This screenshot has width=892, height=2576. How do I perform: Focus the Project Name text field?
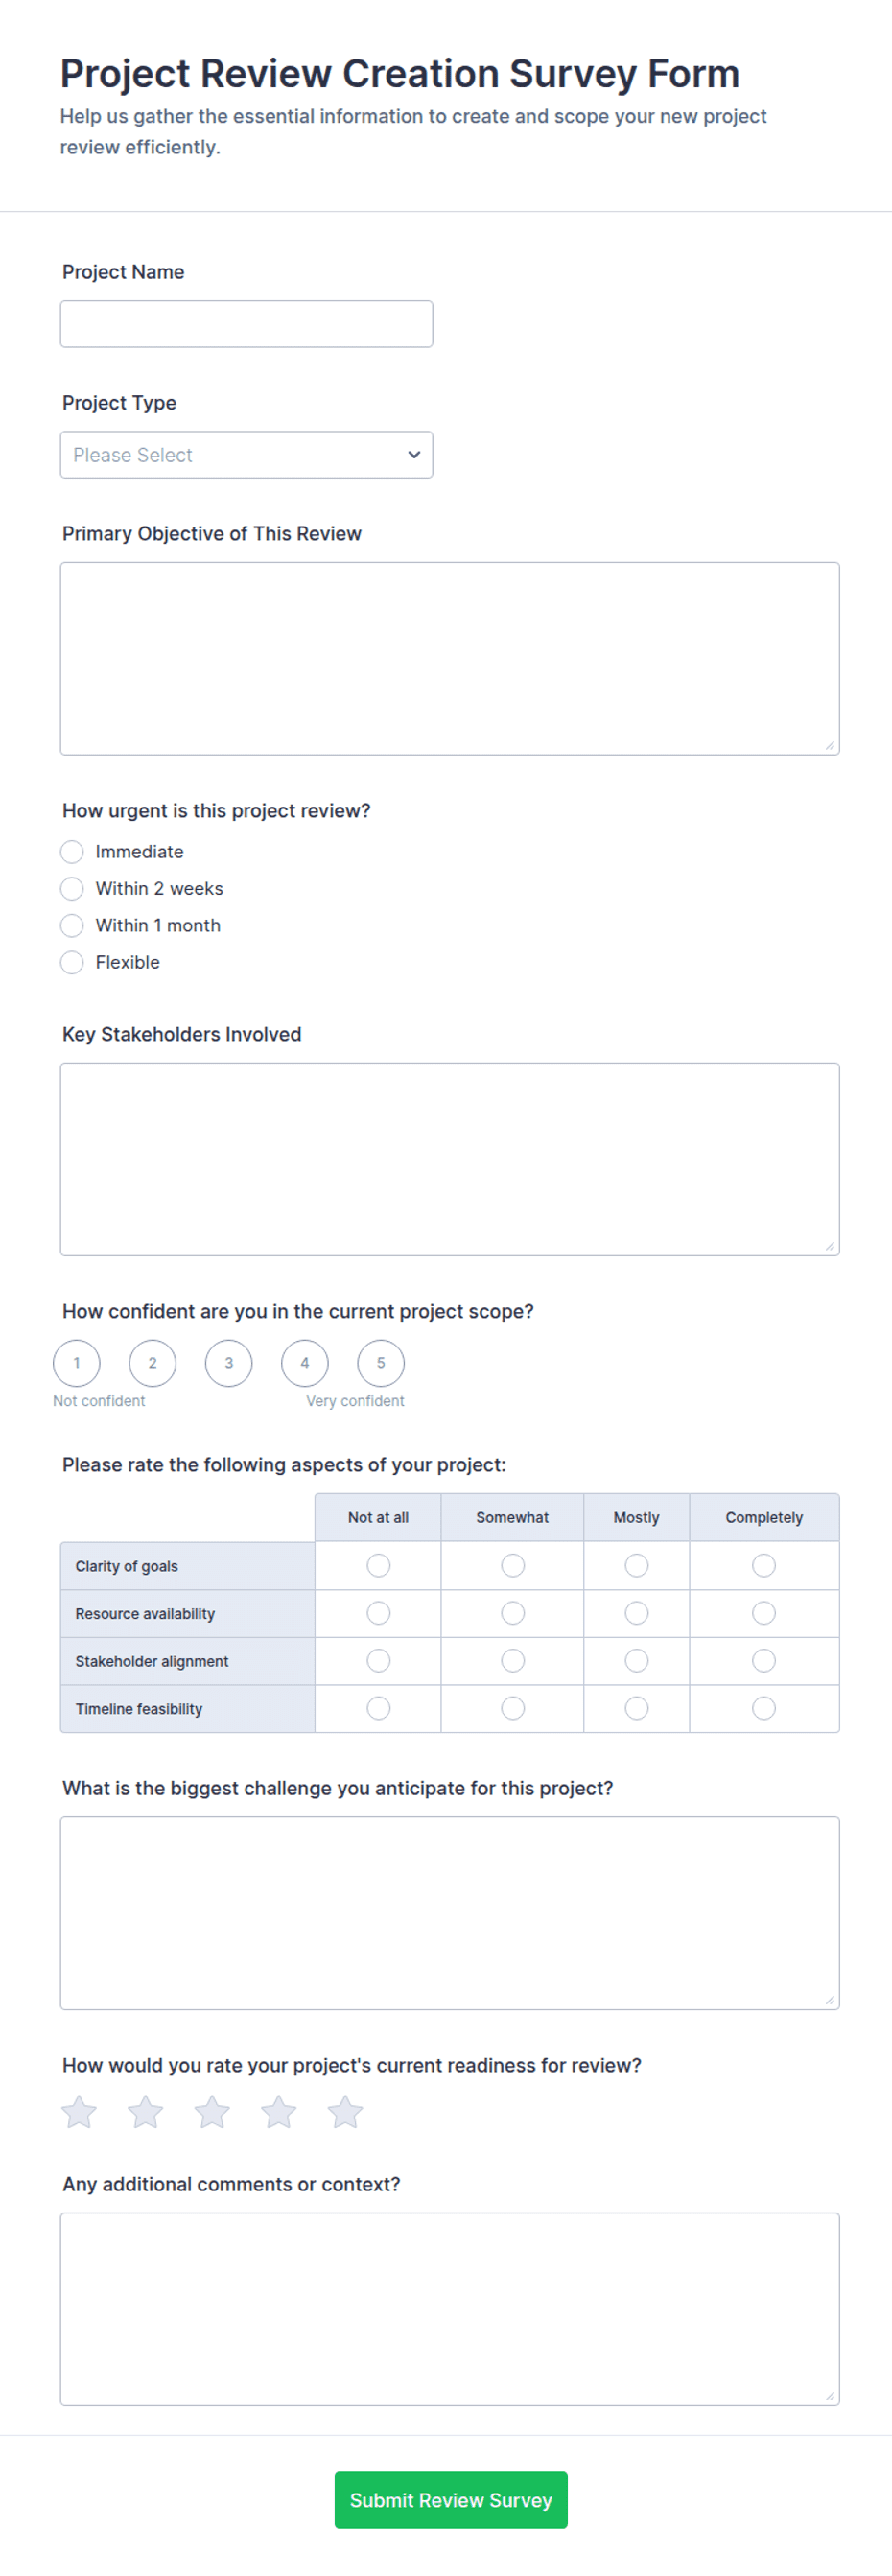(x=247, y=324)
